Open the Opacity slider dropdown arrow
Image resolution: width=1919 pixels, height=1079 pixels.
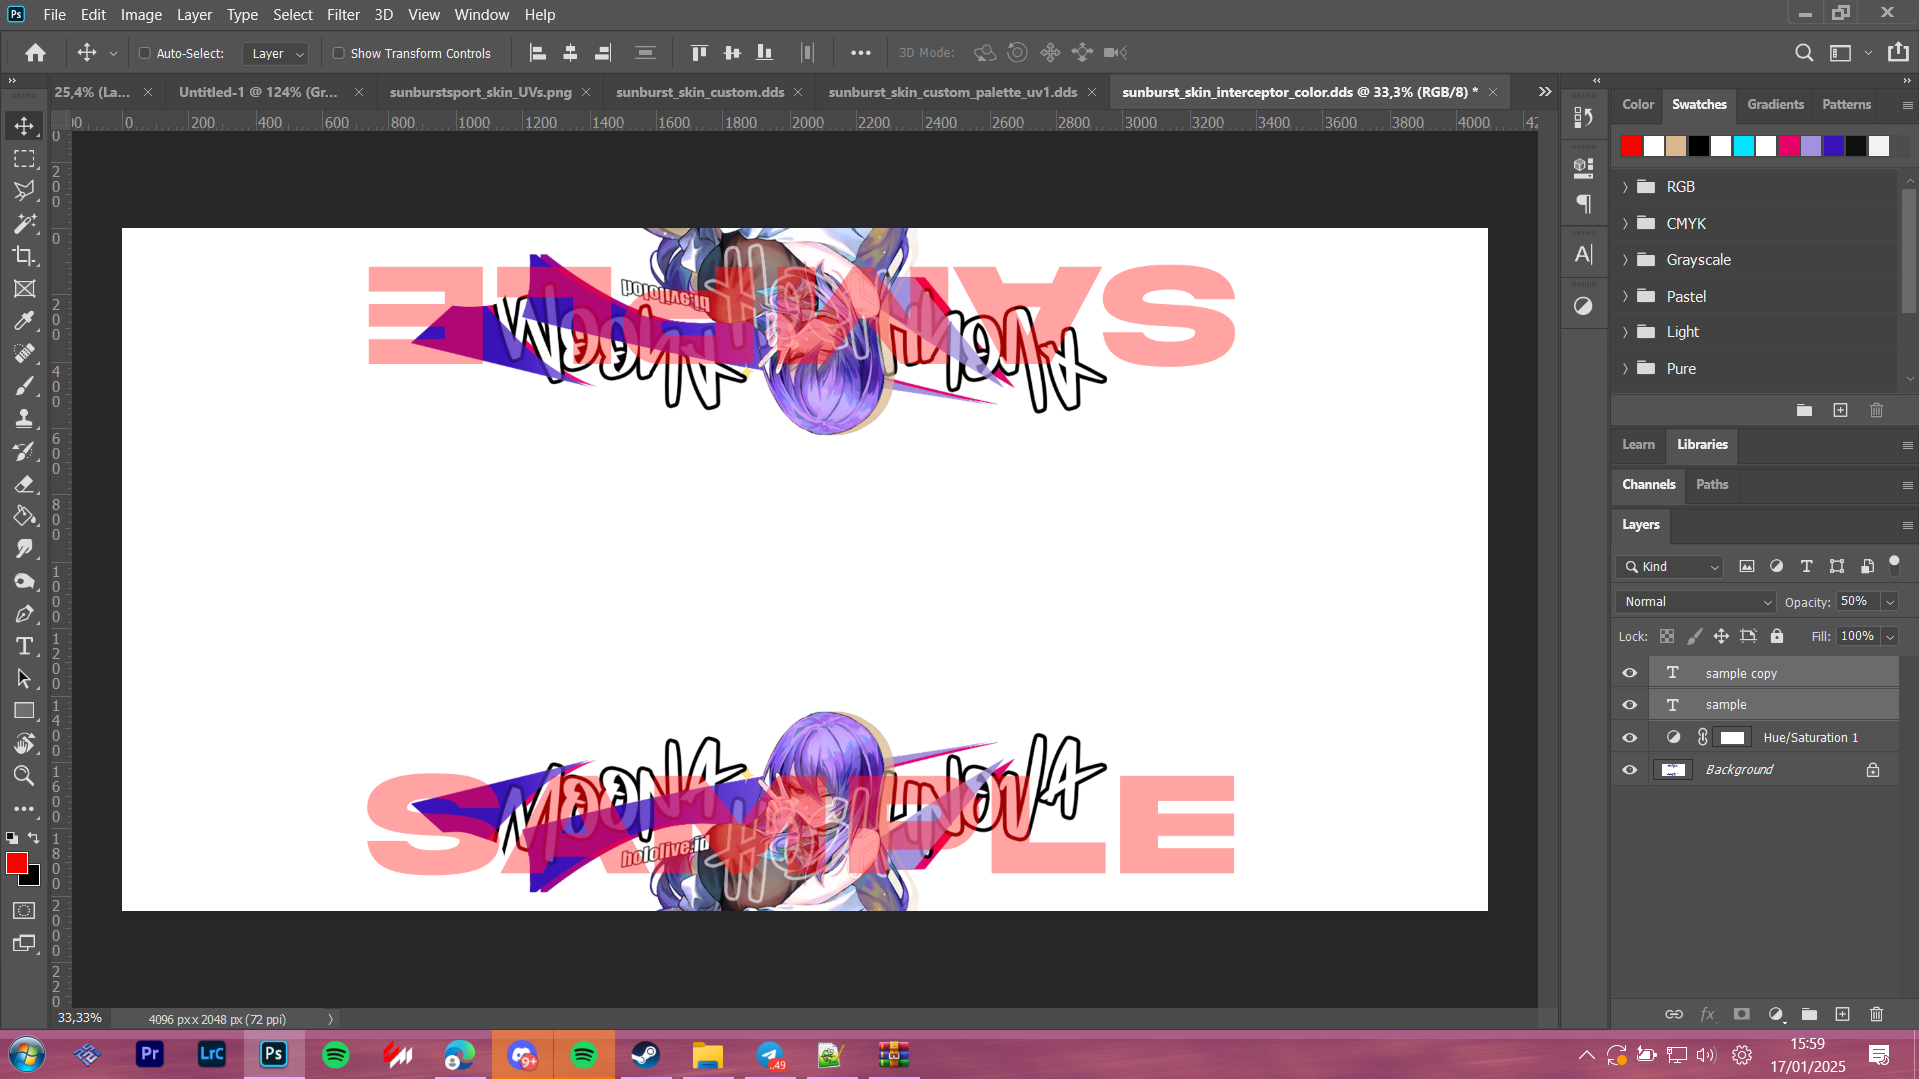click(1890, 602)
